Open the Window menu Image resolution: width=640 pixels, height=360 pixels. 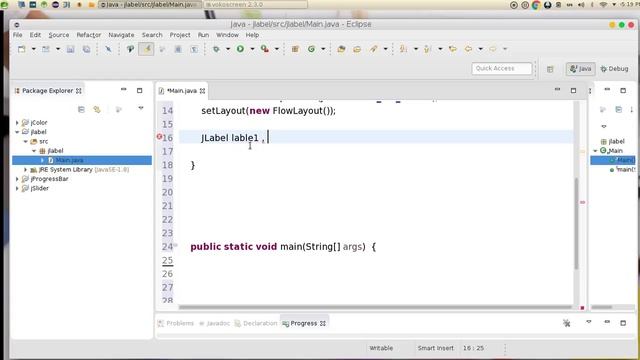pos(227,35)
